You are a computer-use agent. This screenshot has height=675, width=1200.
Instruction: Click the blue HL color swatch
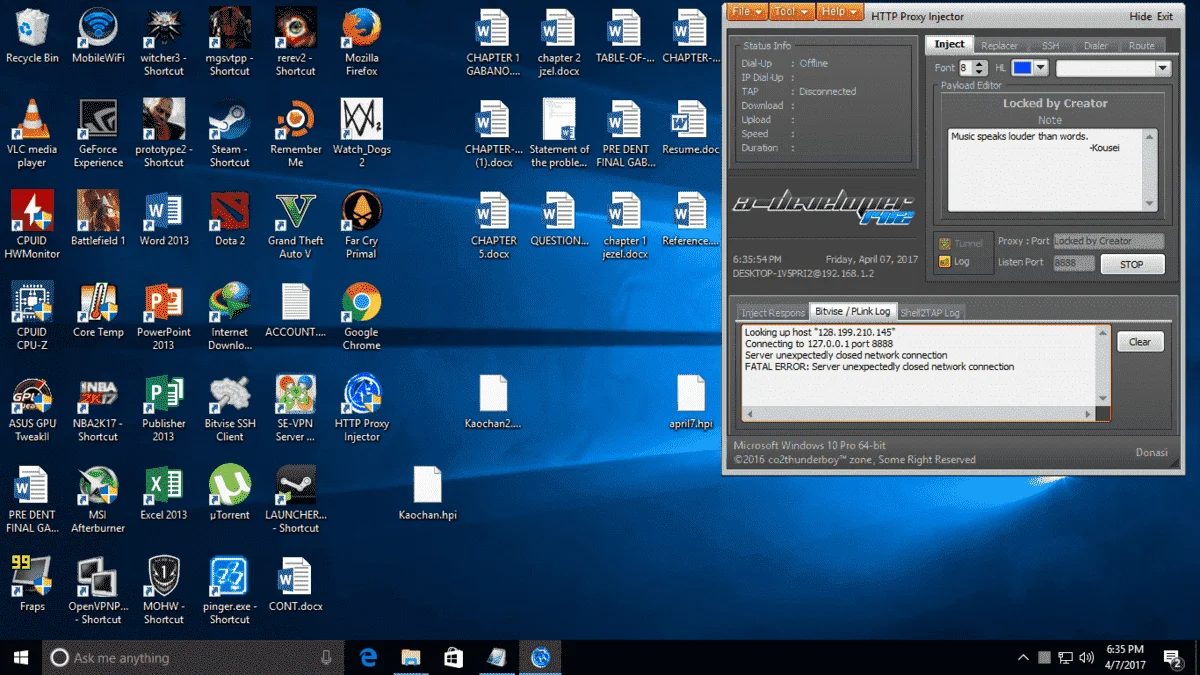coord(1022,68)
